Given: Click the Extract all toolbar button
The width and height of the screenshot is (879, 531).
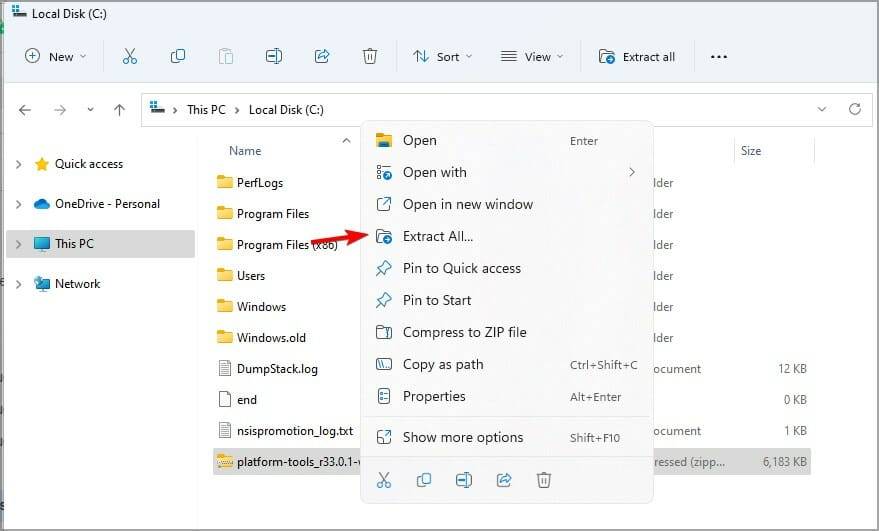Looking at the screenshot, I should point(637,57).
